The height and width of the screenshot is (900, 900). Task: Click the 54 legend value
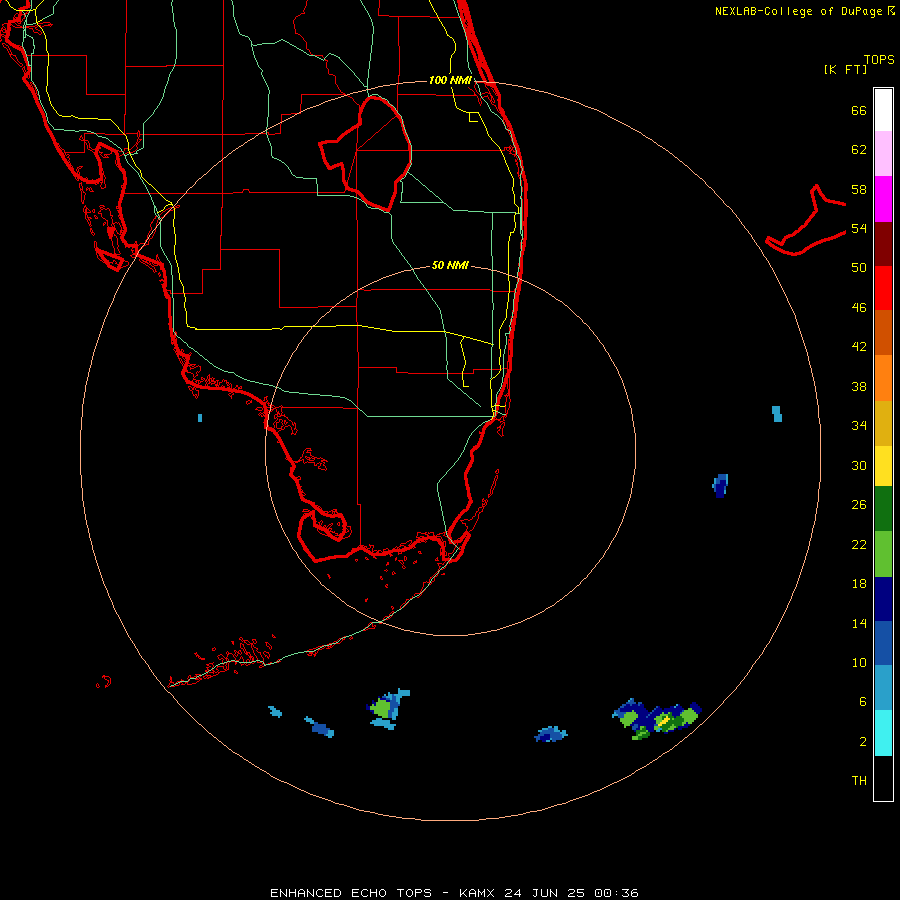(x=859, y=228)
